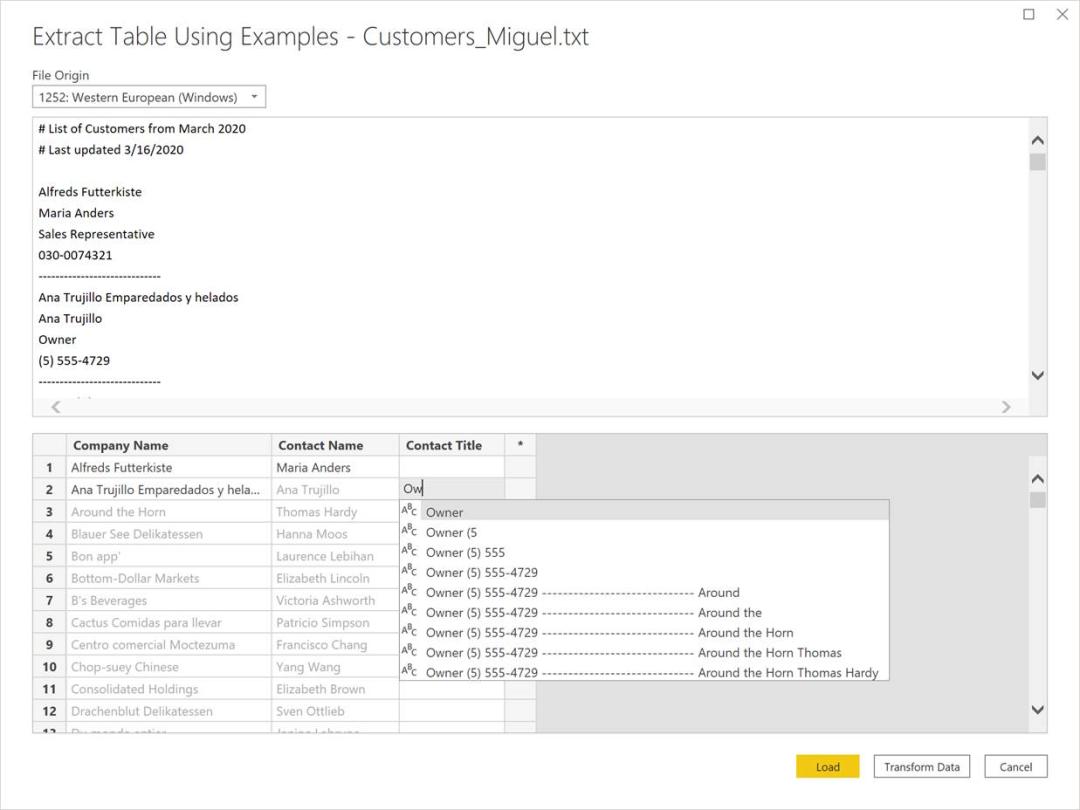Click the left horizontal scroll arrow below preview
Image resolution: width=1080 pixels, height=810 pixels.
[x=55, y=406]
